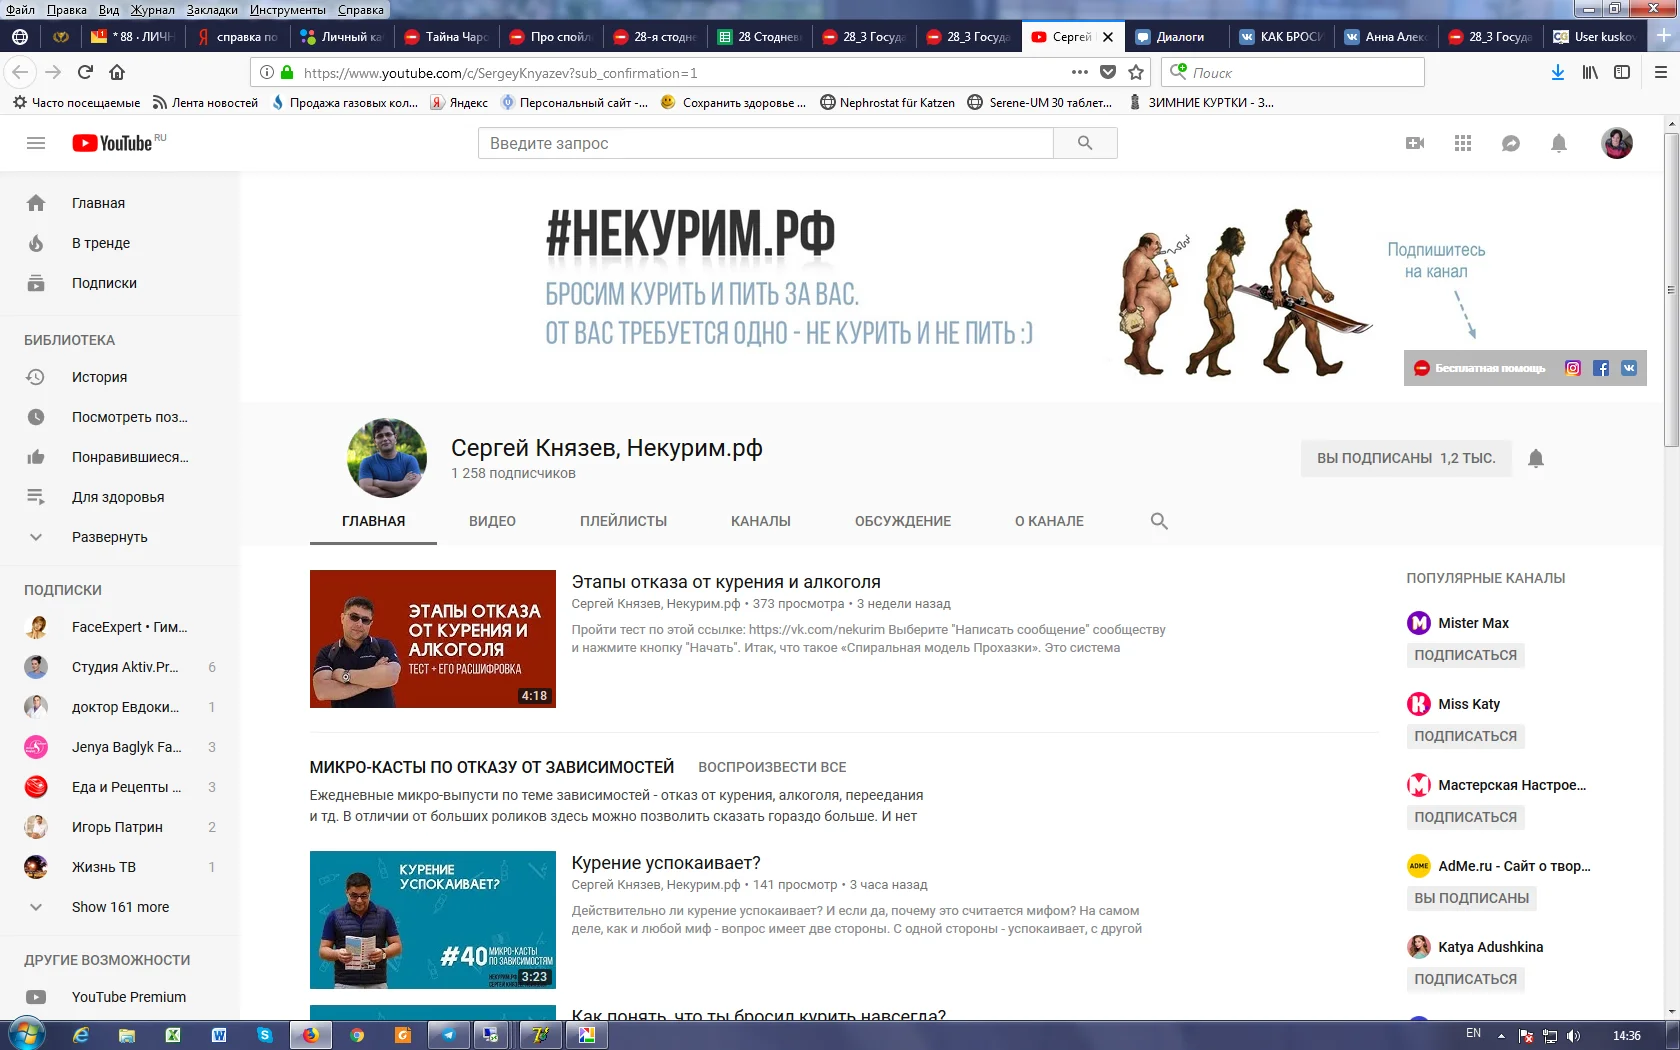Click the YouTube search input field

point(766,143)
